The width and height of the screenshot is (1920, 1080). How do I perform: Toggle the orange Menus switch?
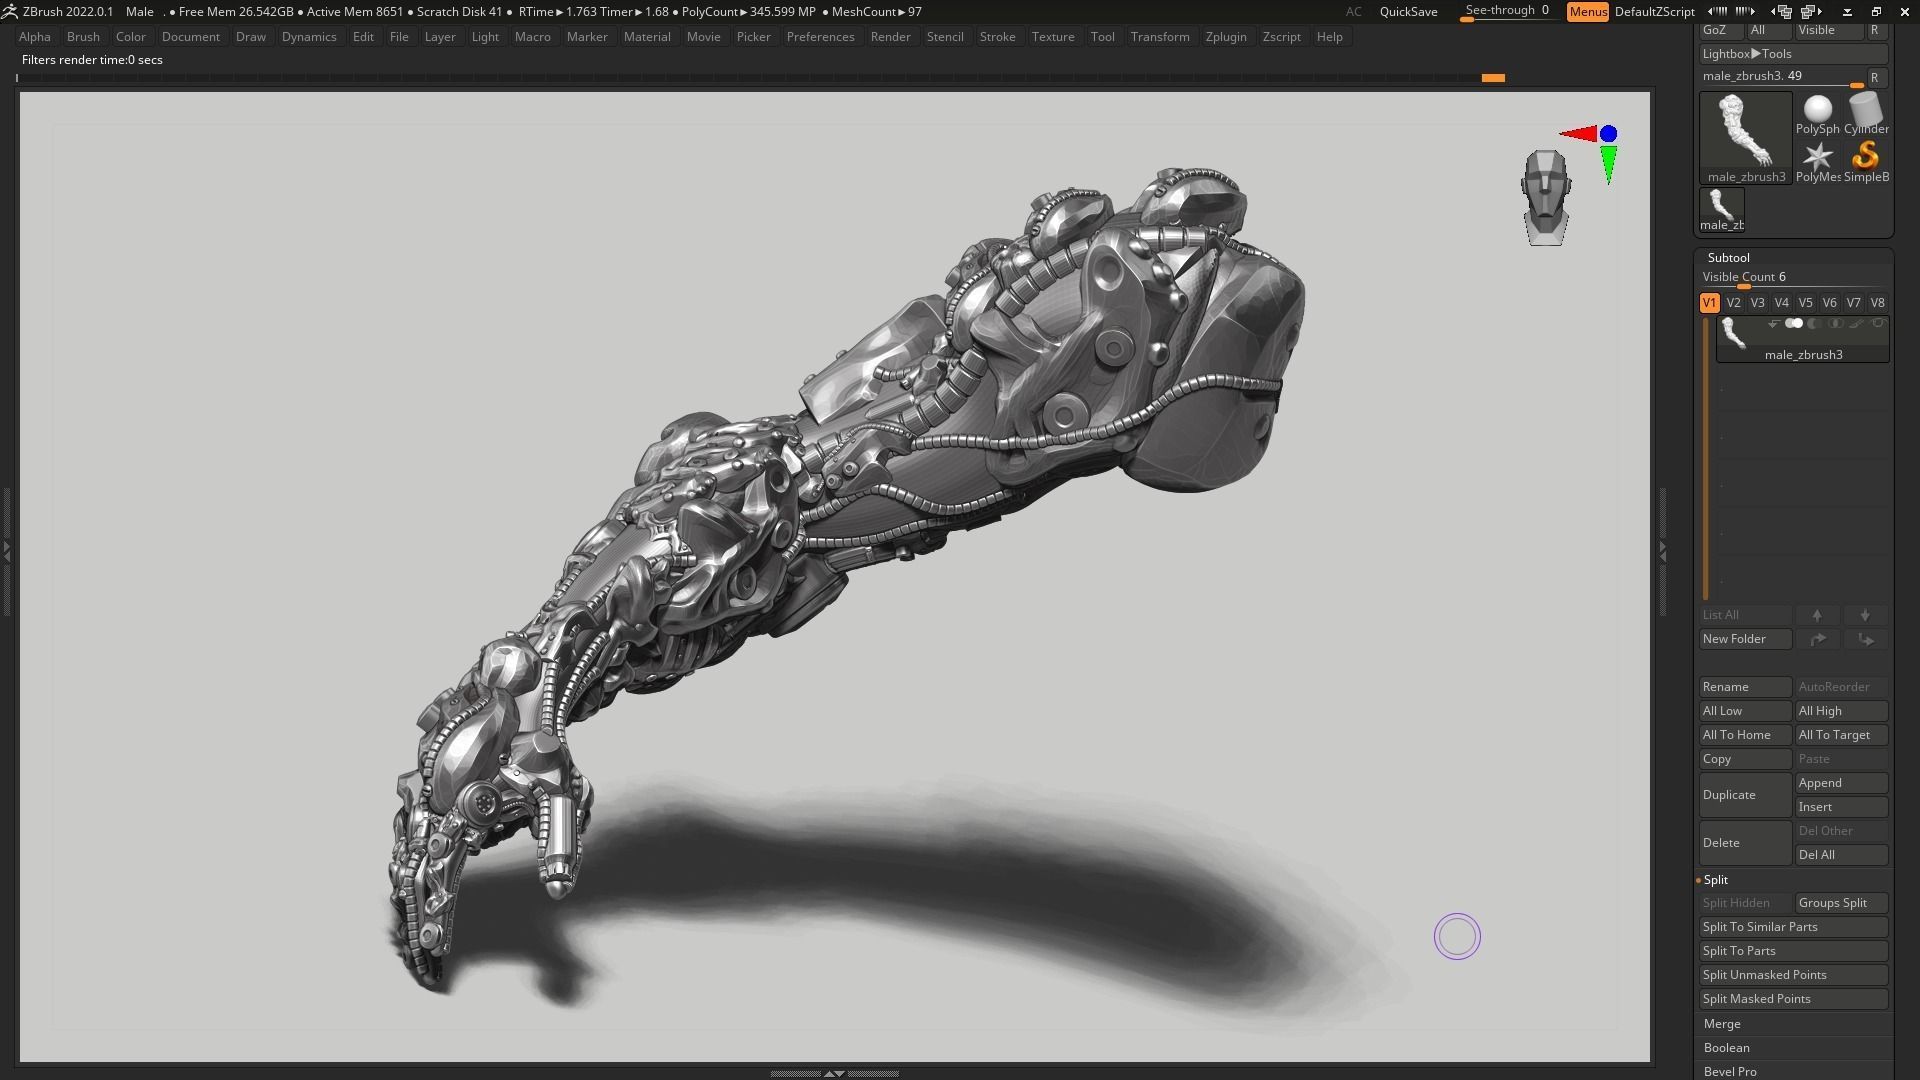tap(1587, 12)
